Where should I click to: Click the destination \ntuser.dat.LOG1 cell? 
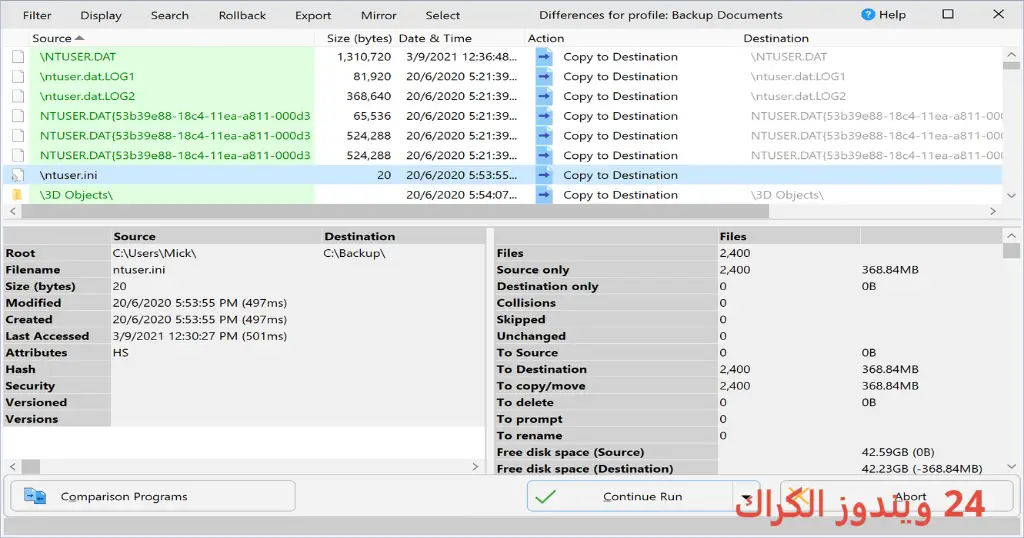798,76
